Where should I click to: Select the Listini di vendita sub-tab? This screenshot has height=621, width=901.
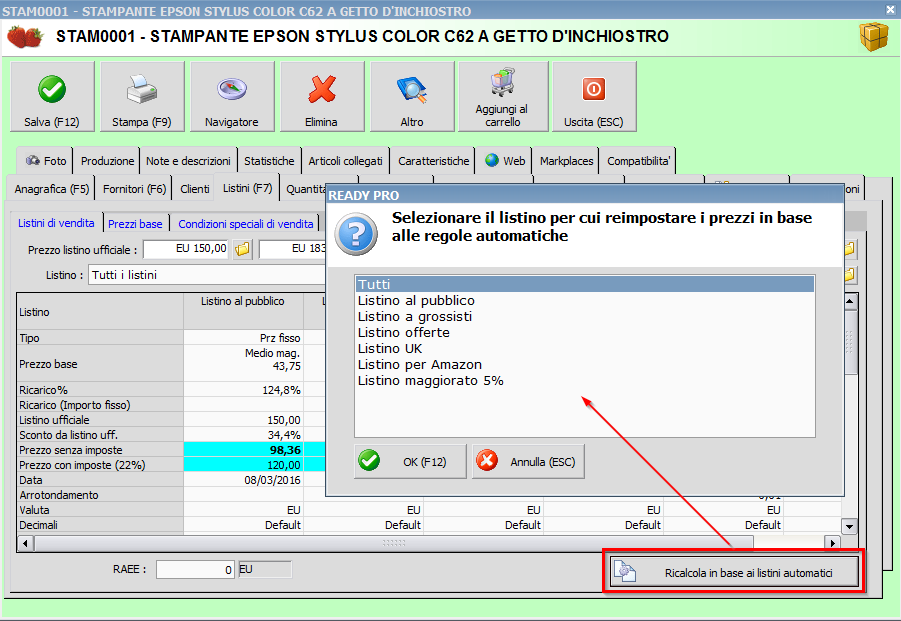point(56,223)
